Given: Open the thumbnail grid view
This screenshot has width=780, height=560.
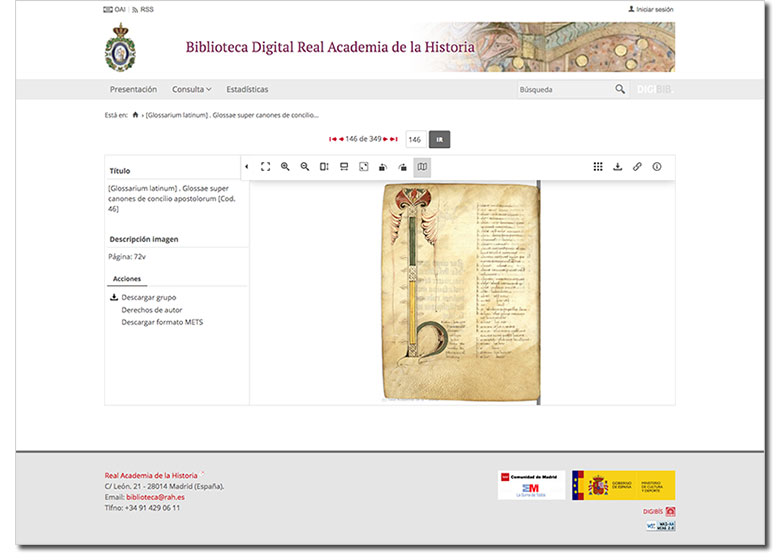Looking at the screenshot, I should click(598, 167).
